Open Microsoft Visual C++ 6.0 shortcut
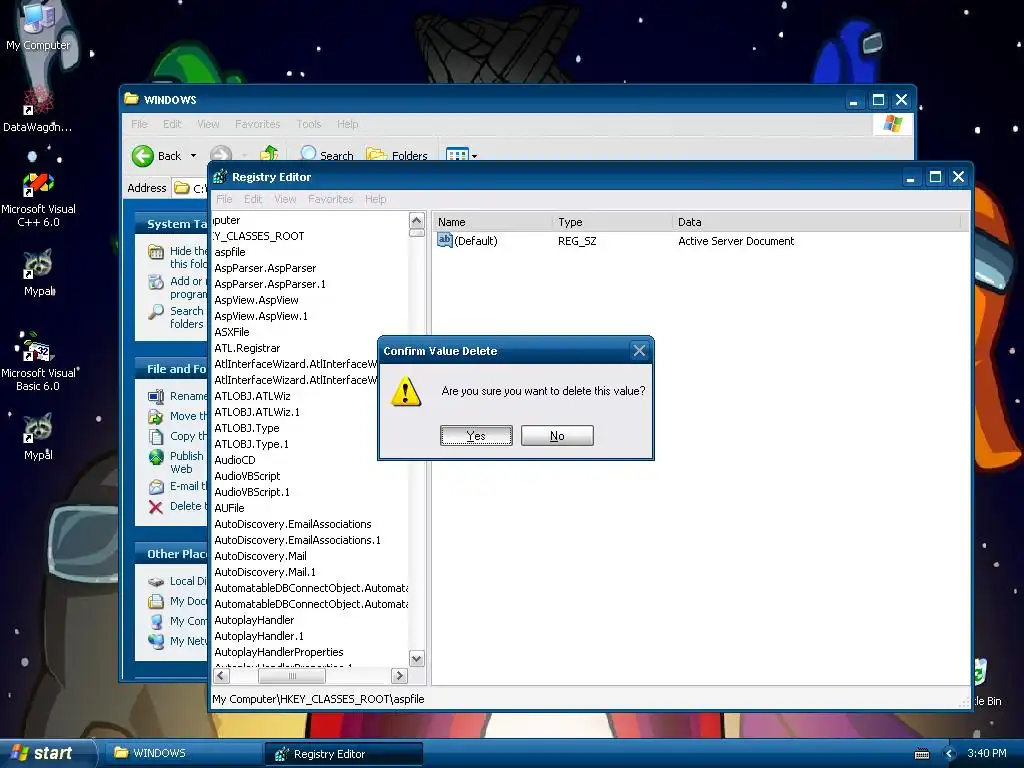The height and width of the screenshot is (768, 1024). (x=38, y=199)
